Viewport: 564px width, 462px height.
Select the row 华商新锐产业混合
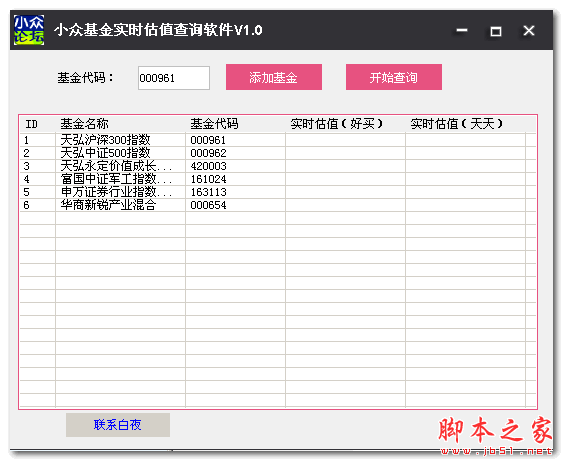point(278,205)
